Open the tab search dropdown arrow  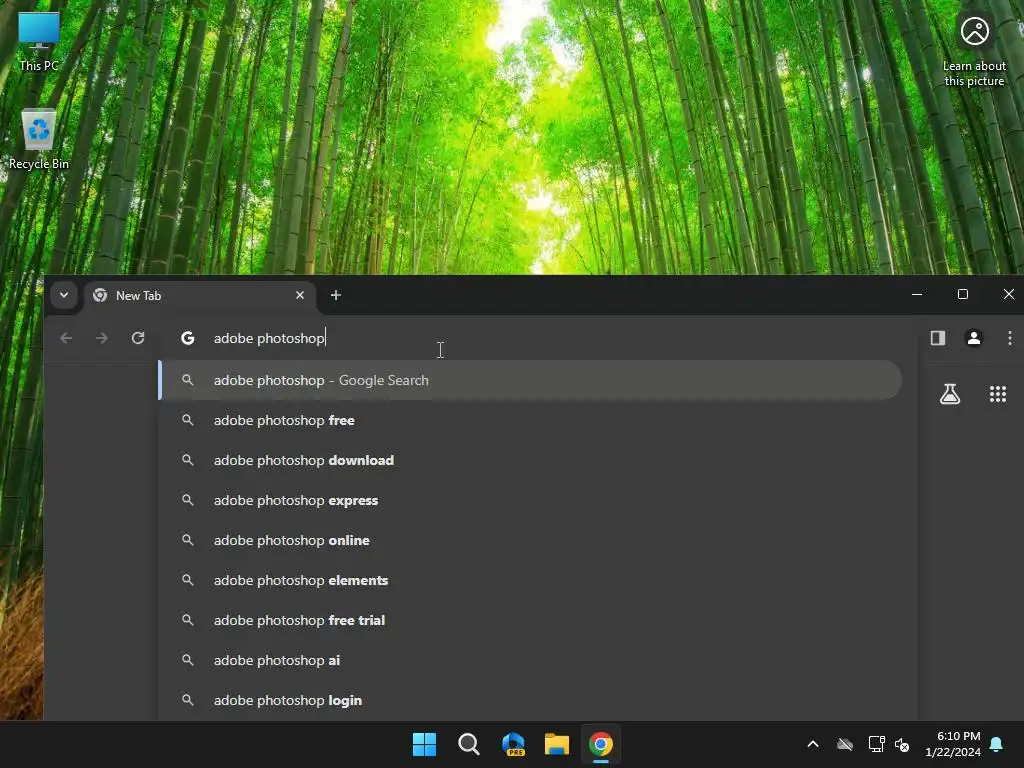click(x=64, y=295)
